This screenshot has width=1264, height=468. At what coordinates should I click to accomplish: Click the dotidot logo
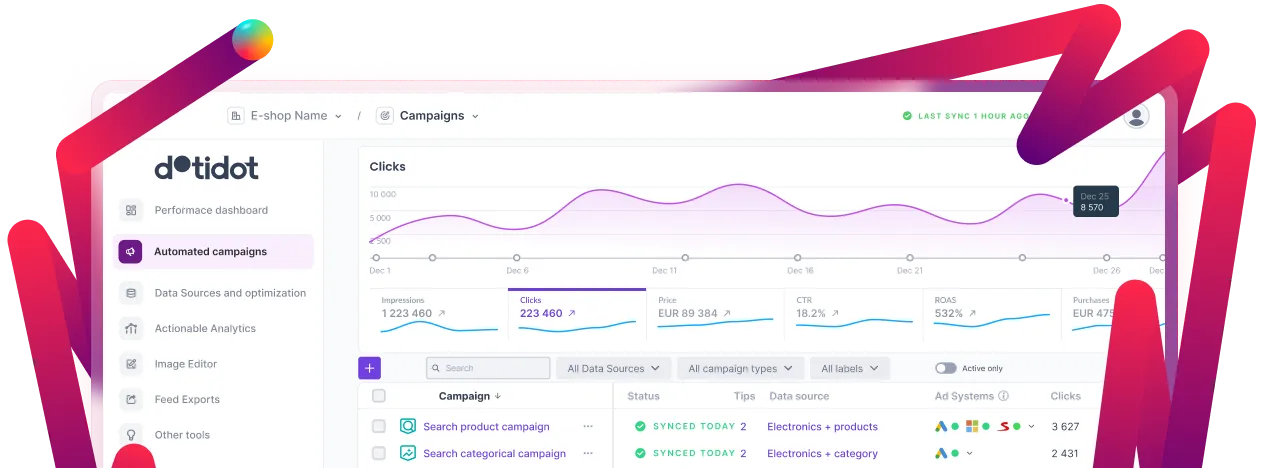tap(207, 167)
